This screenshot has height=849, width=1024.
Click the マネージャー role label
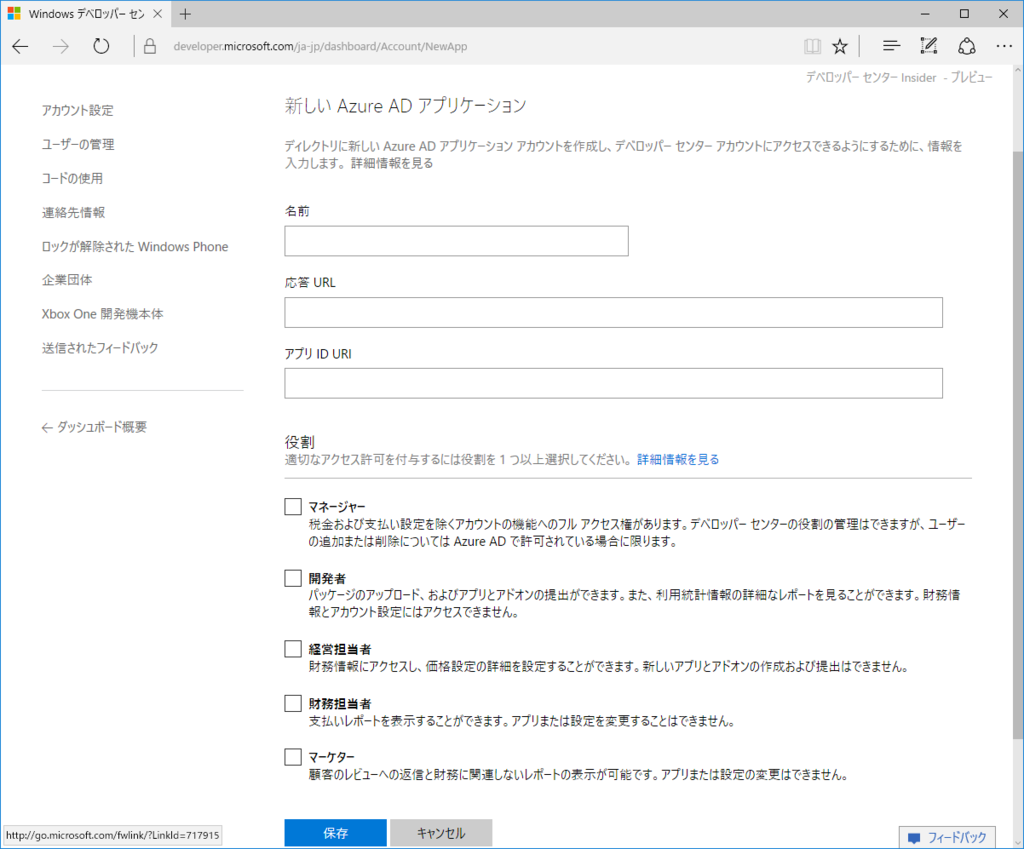[x=337, y=507]
